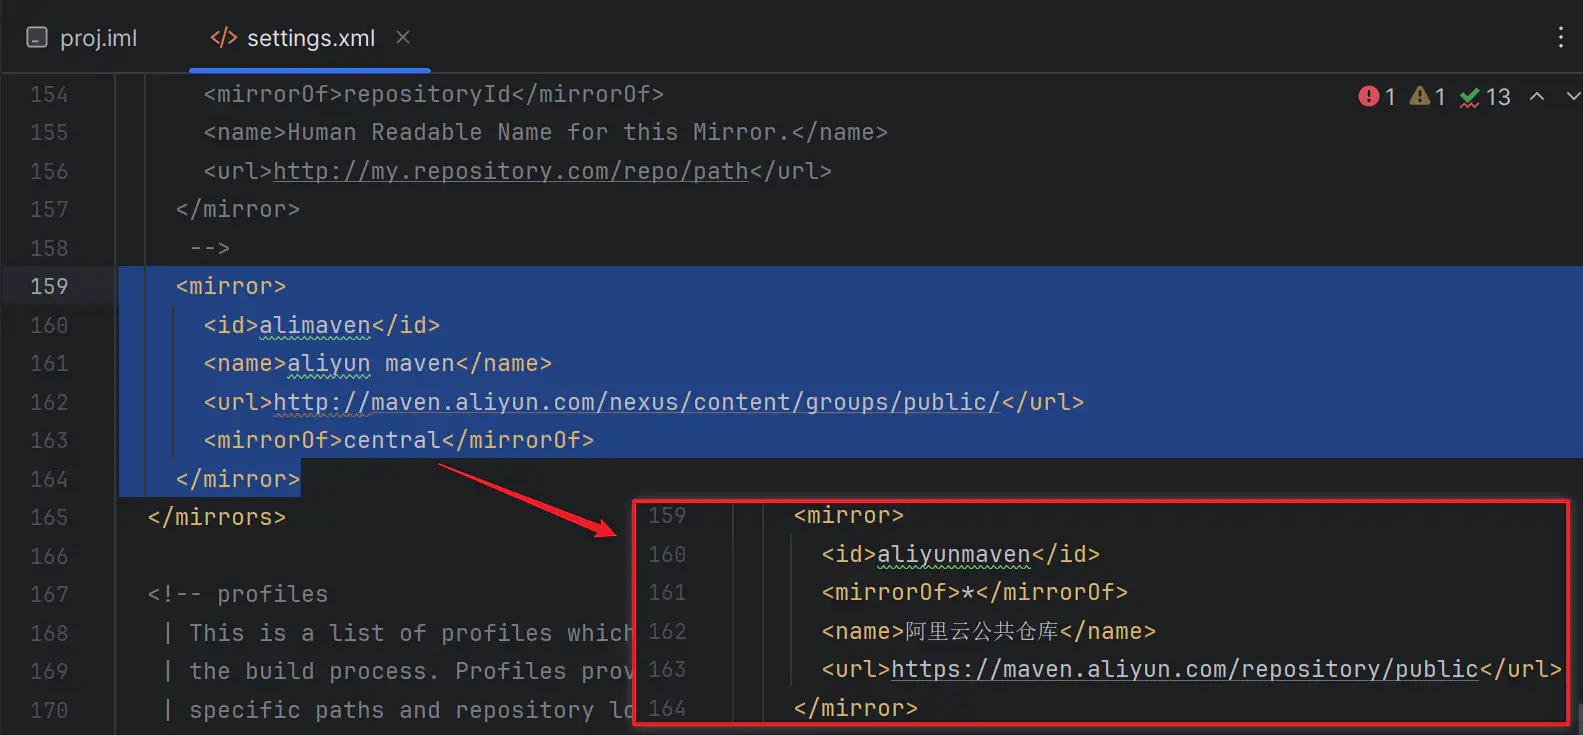Go to next highlighted problem arrow
This screenshot has height=735, width=1583.
click(1573, 96)
